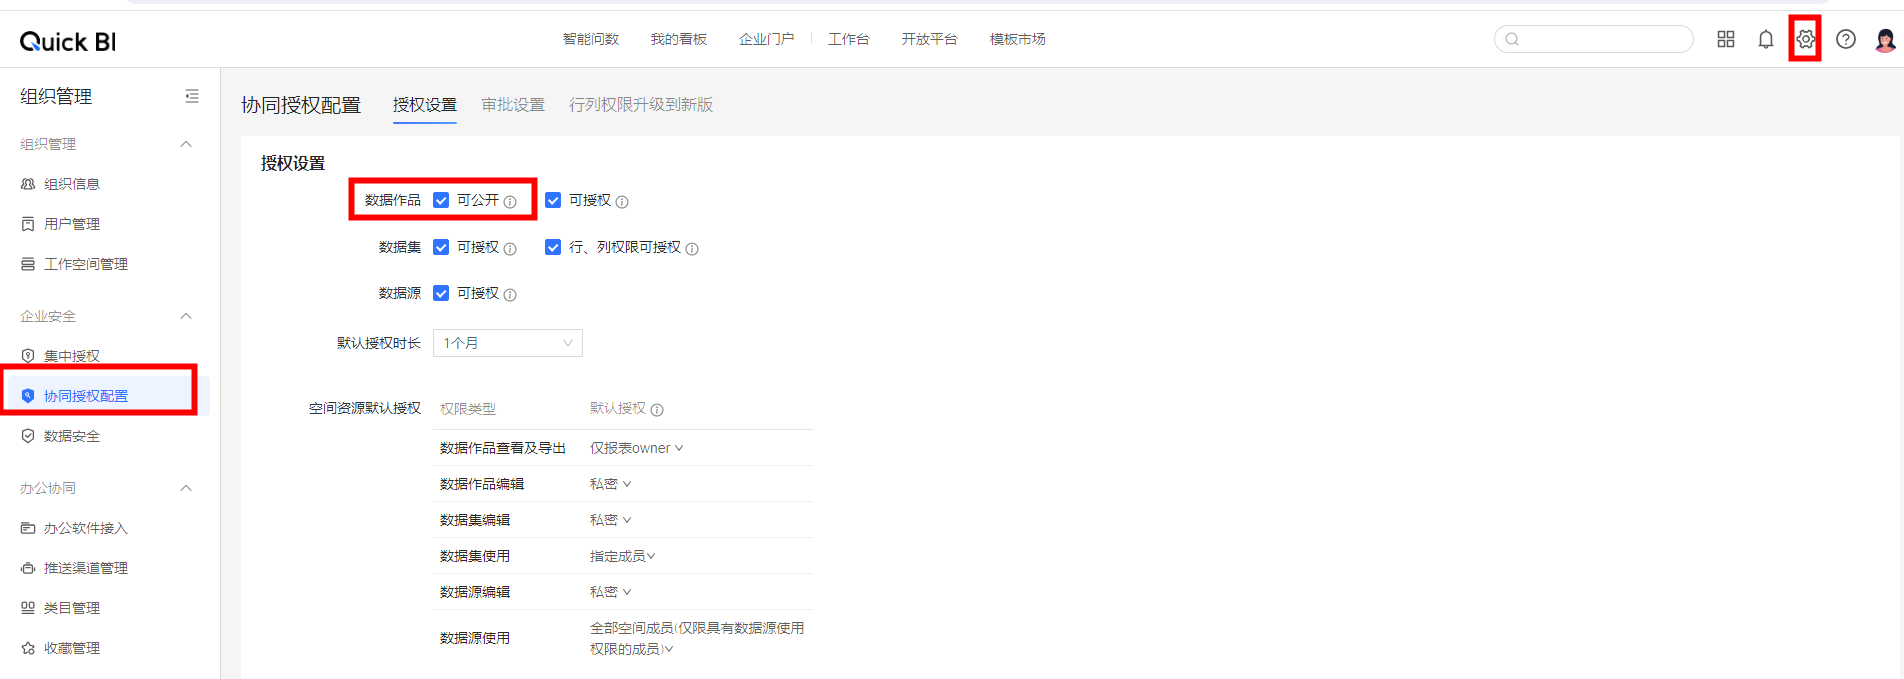Open the 默认授权时长 dropdown
The width and height of the screenshot is (1904, 679).
coord(507,343)
